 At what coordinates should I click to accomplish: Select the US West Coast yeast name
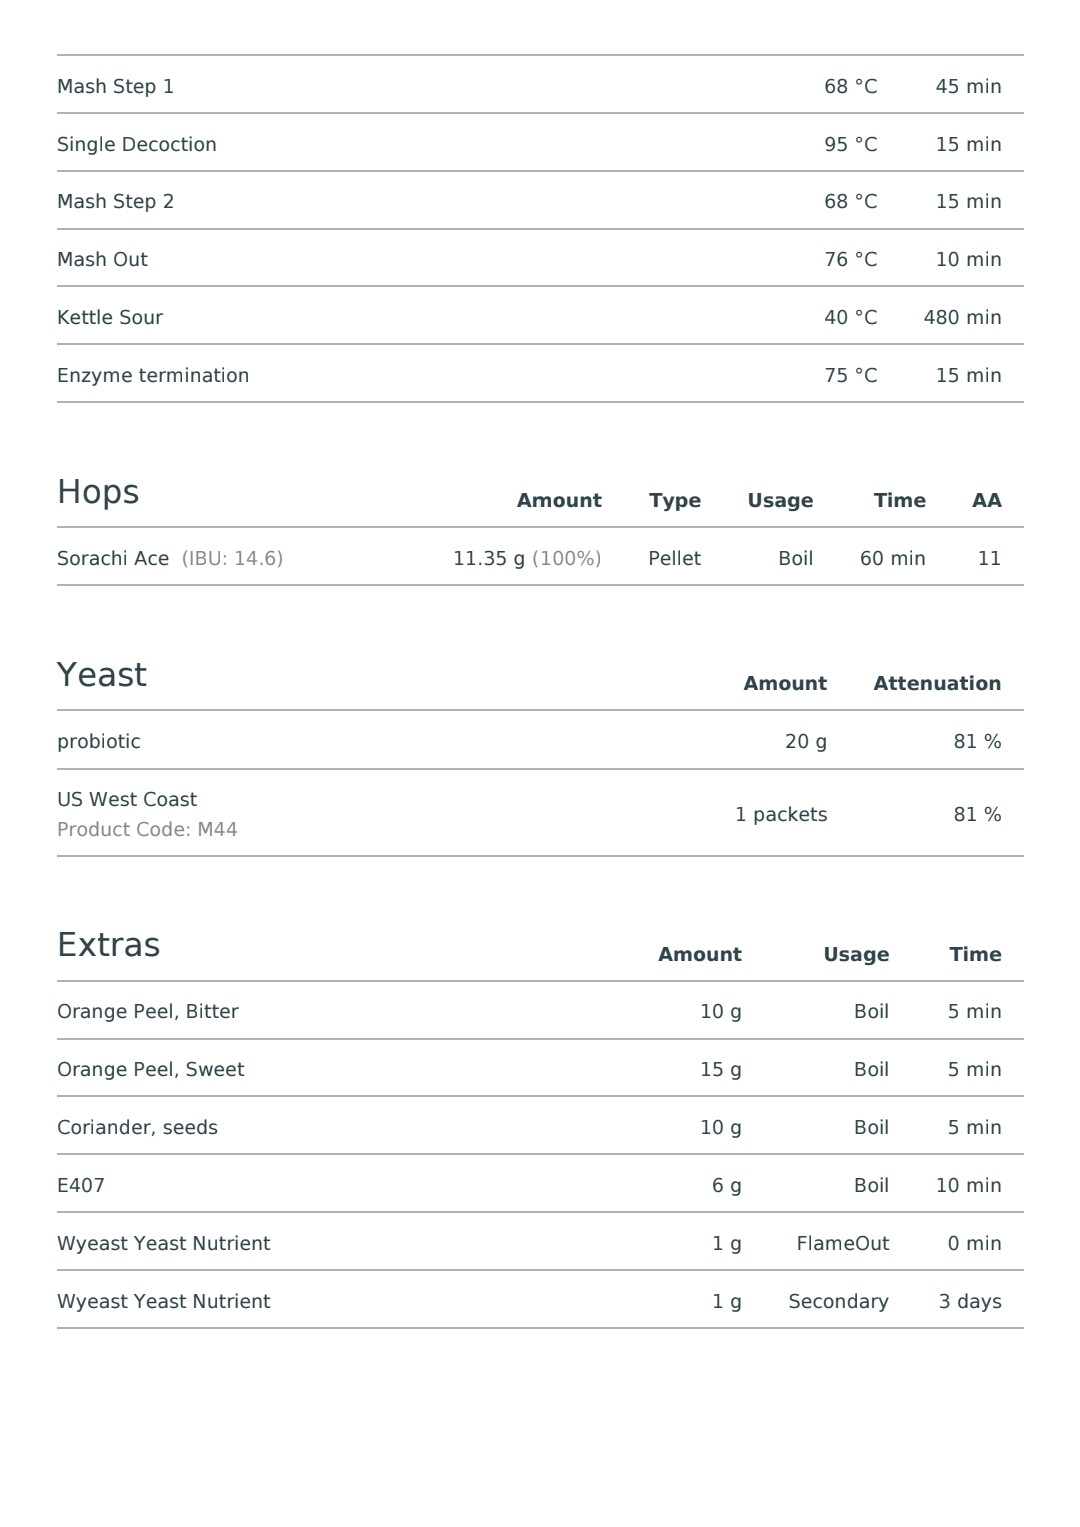[127, 799]
